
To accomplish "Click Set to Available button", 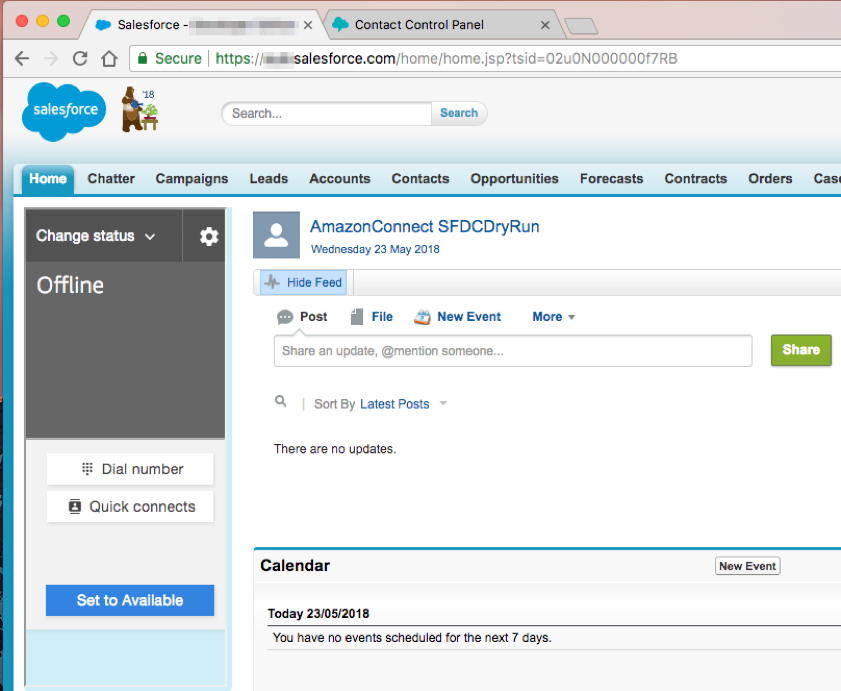I will 130,600.
